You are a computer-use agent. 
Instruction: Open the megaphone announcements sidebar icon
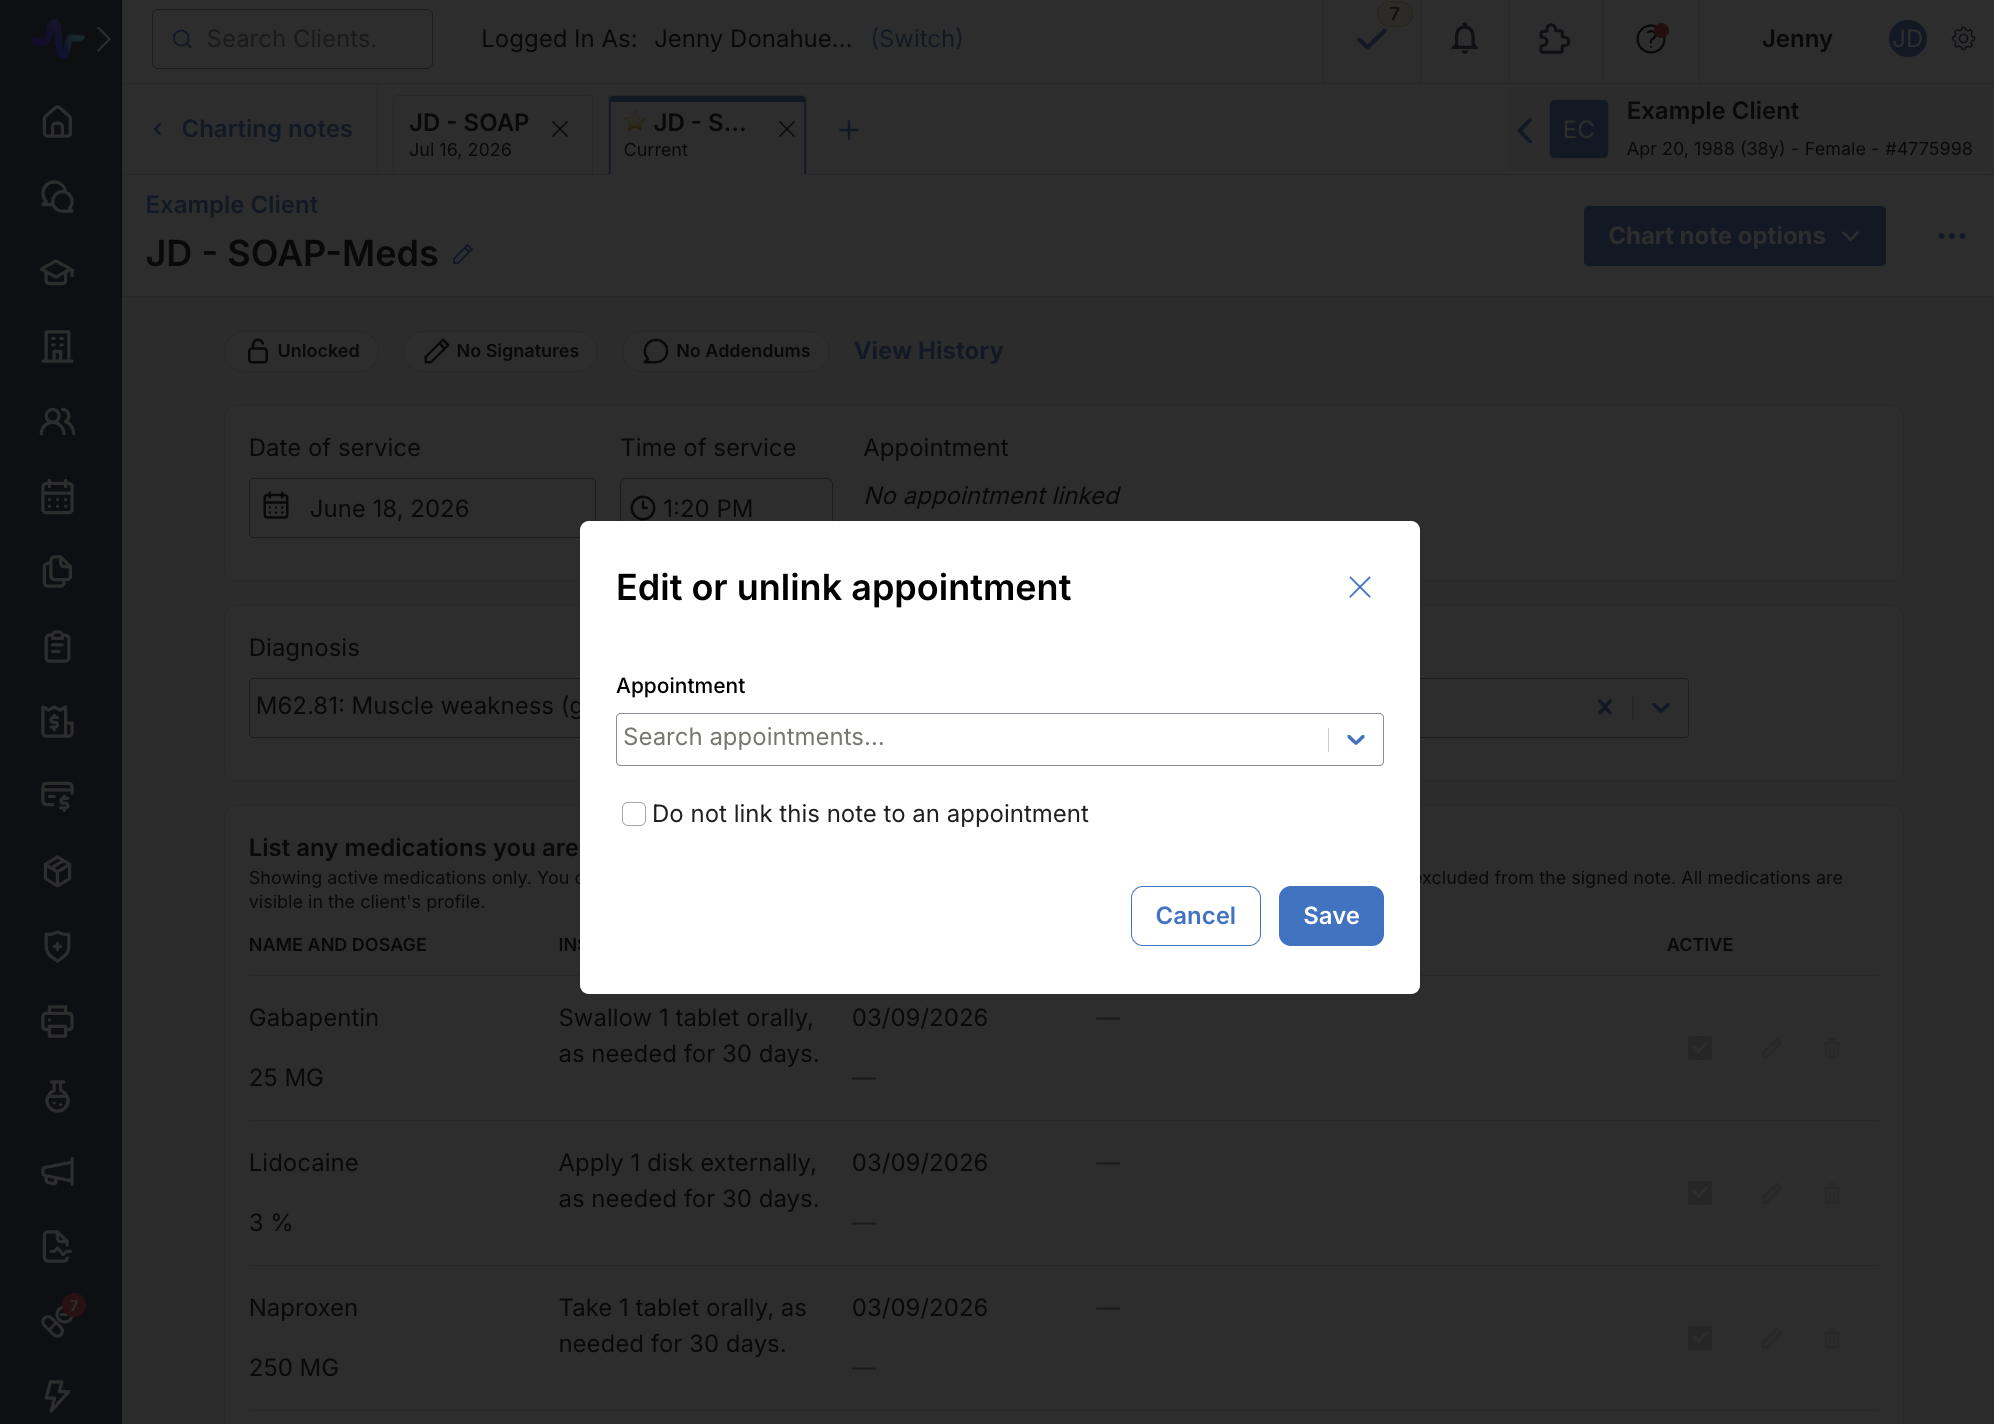click(x=57, y=1172)
